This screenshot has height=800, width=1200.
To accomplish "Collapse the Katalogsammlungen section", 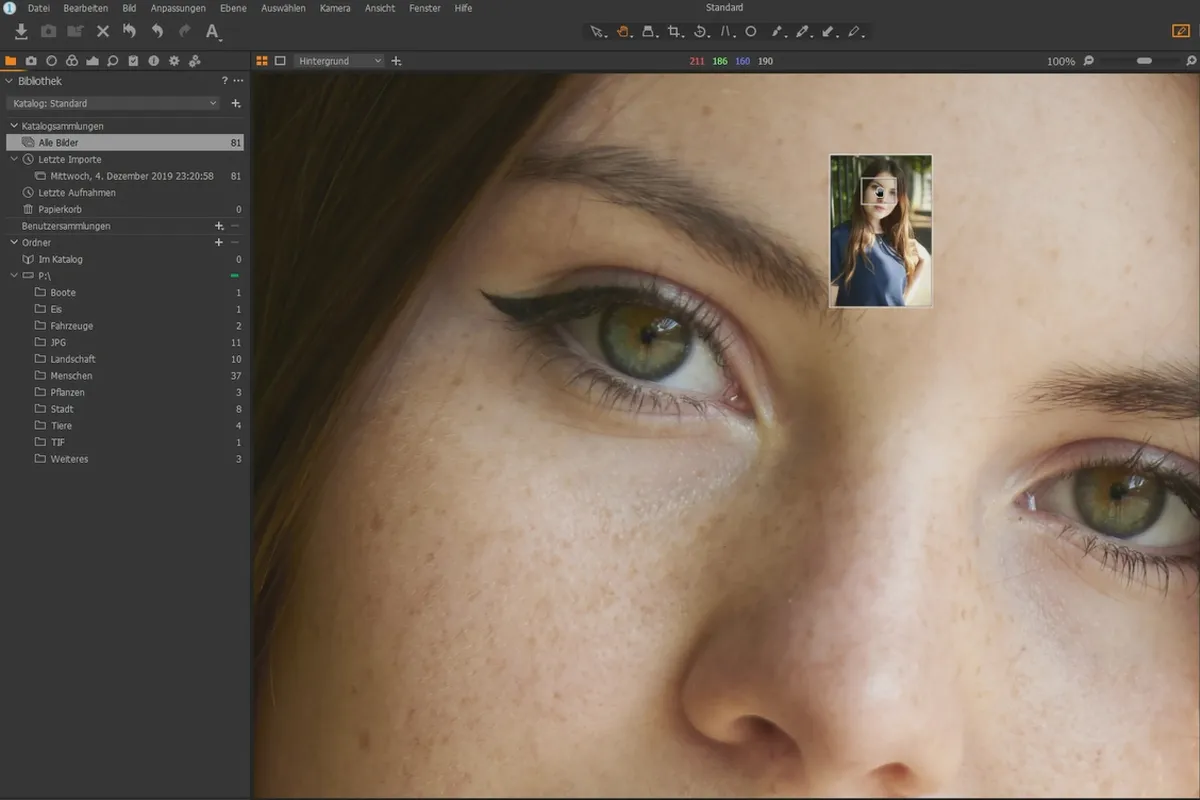I will [x=14, y=126].
